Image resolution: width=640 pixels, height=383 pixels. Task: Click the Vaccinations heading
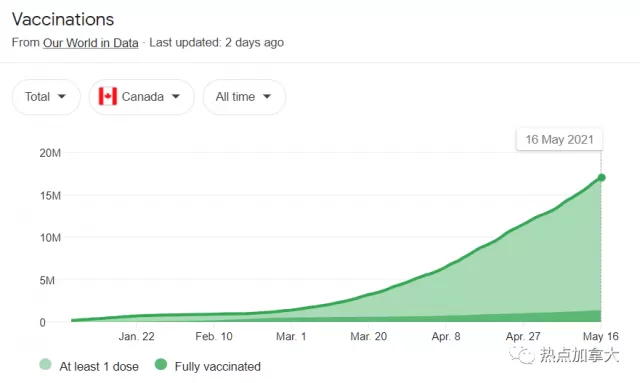(63, 19)
